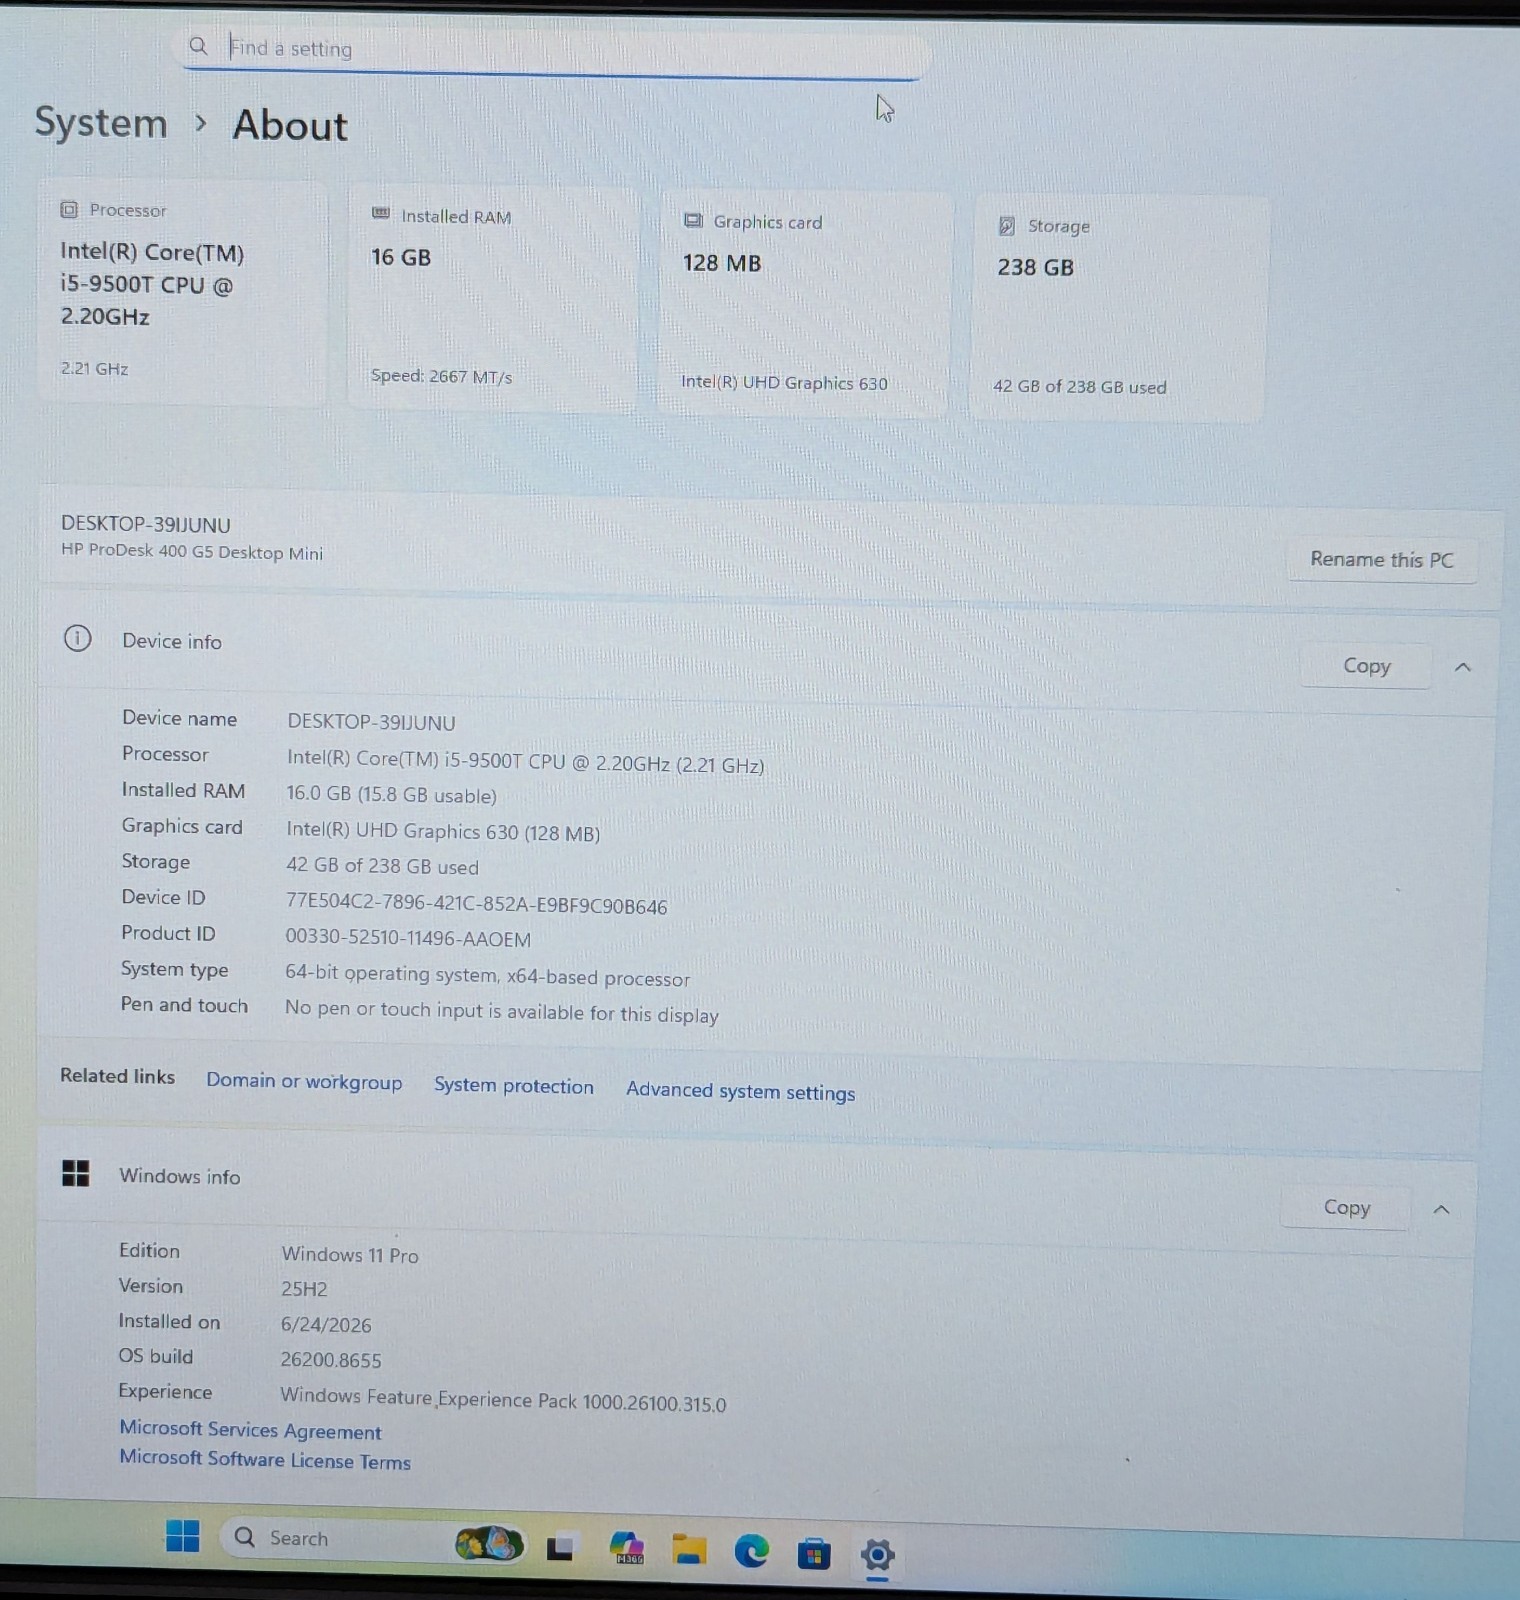Open the Windows Start menu
Viewport: 1520px width, 1600px height.
182,1536
